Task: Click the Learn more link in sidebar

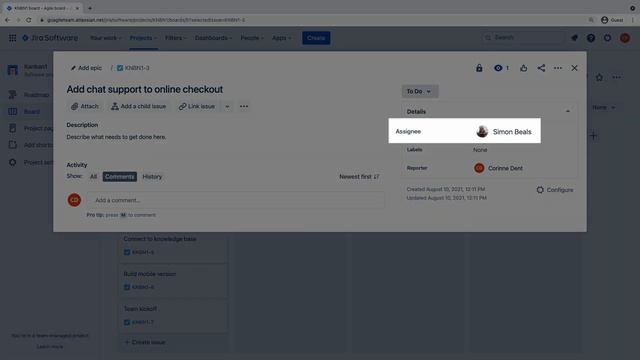Action: point(50,347)
